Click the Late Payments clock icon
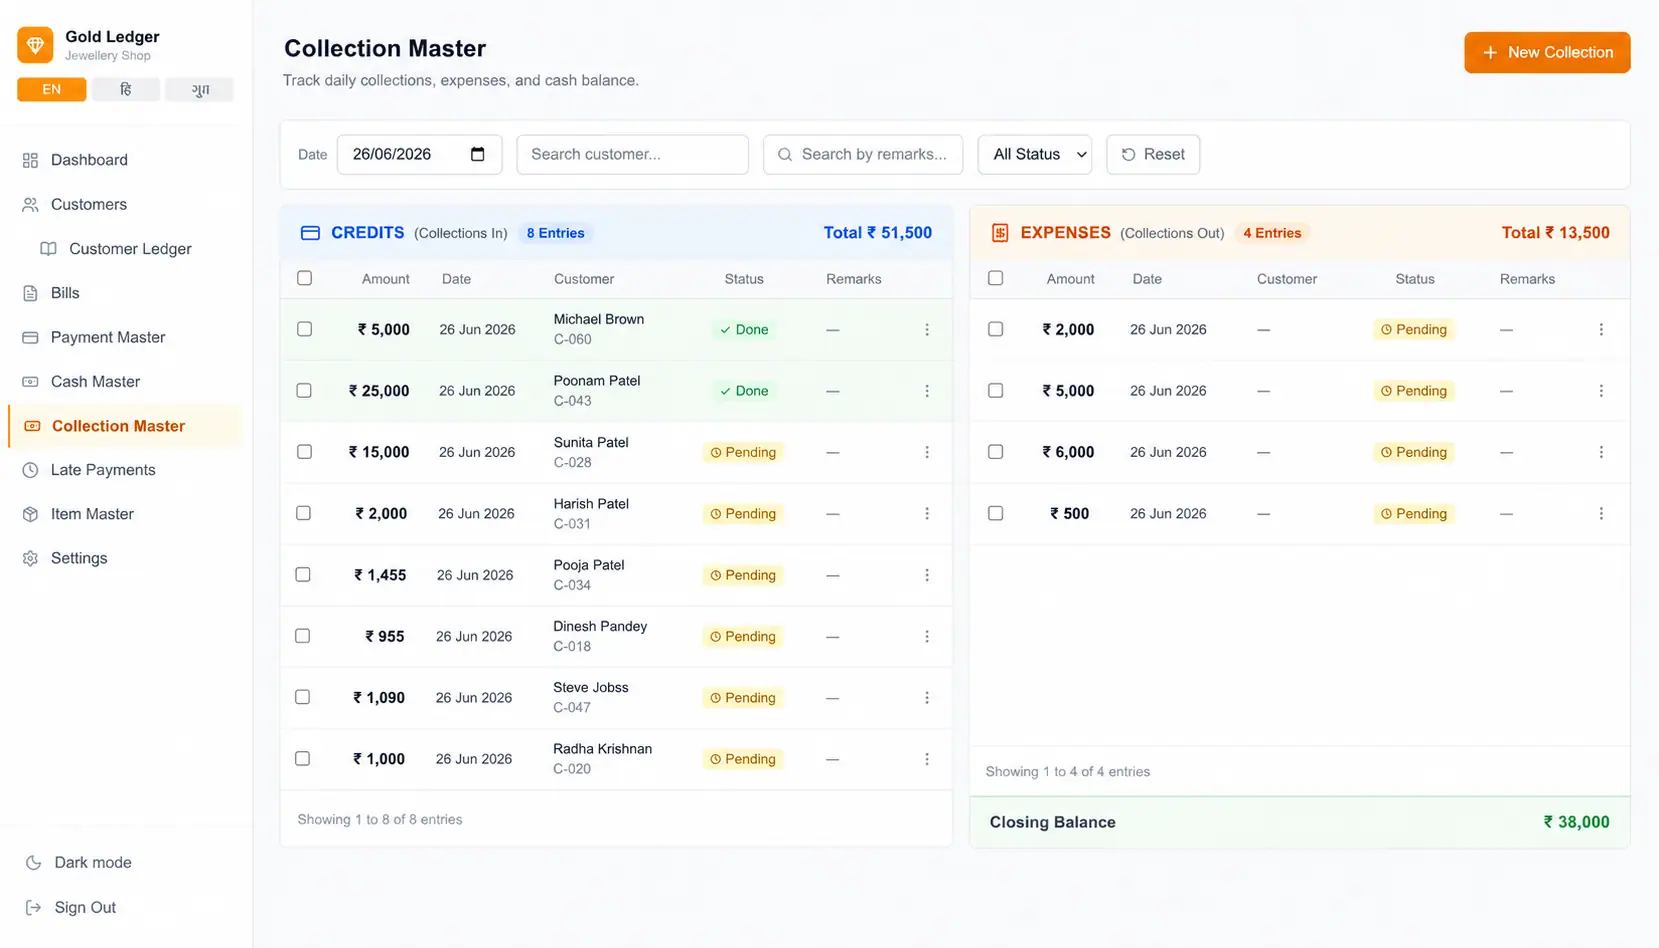The width and height of the screenshot is (1659, 948). [30, 470]
